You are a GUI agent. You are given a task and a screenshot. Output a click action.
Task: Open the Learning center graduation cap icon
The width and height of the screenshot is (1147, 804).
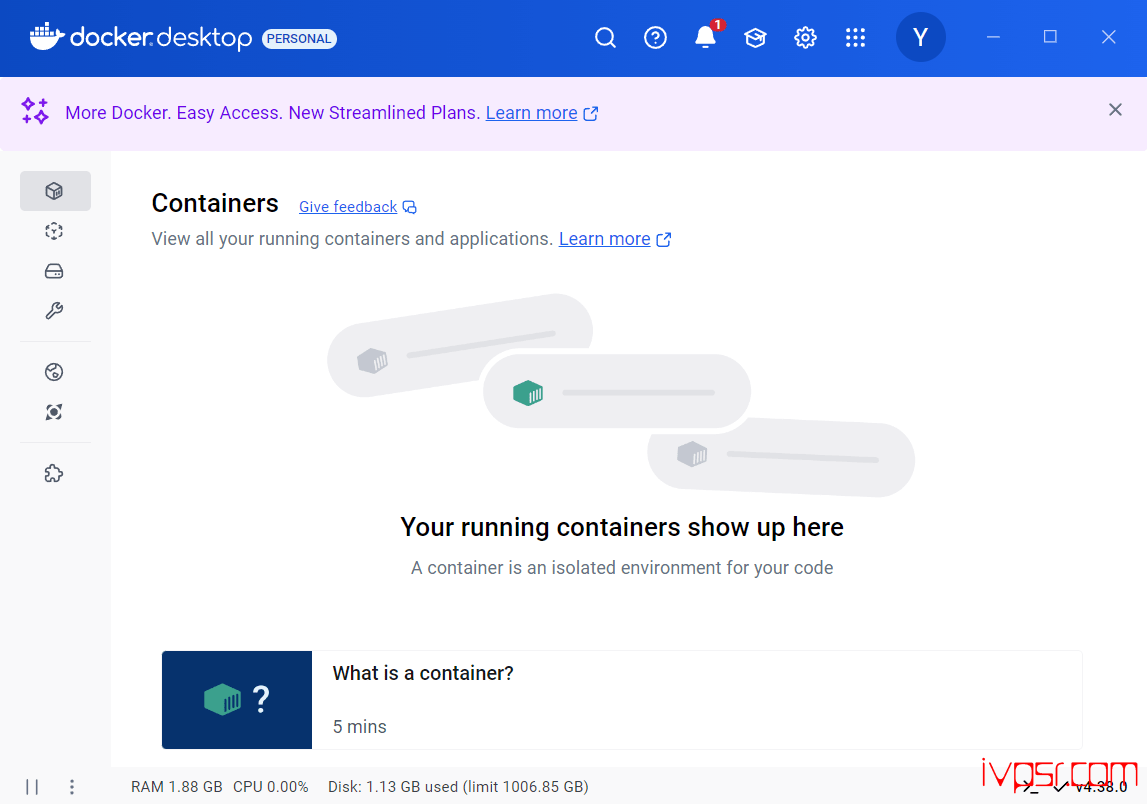tap(755, 37)
